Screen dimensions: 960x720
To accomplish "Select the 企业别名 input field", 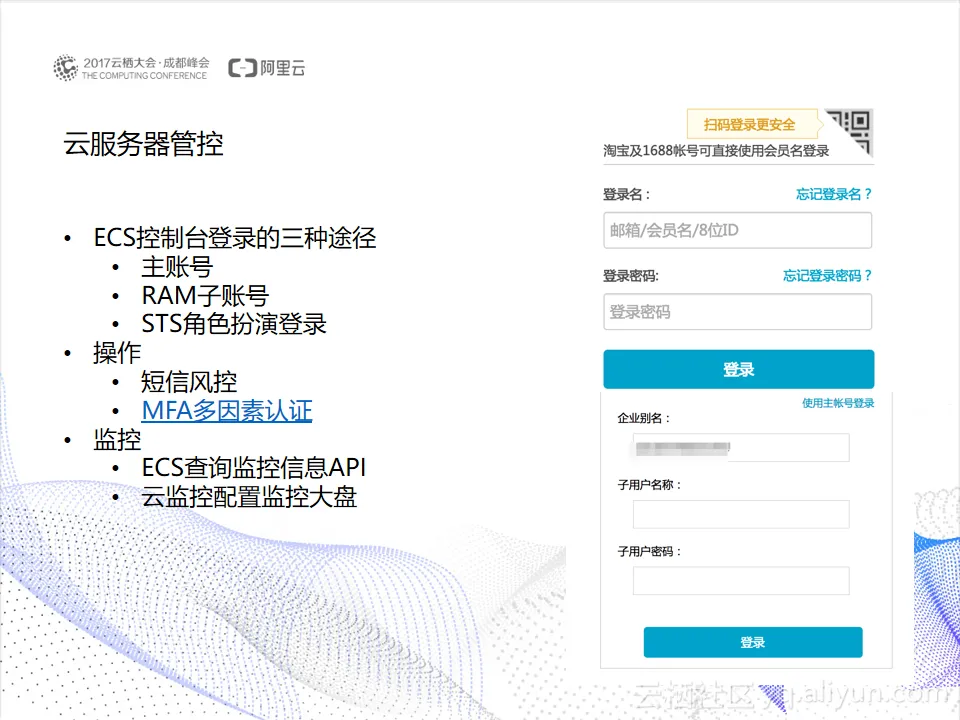I will (x=740, y=448).
